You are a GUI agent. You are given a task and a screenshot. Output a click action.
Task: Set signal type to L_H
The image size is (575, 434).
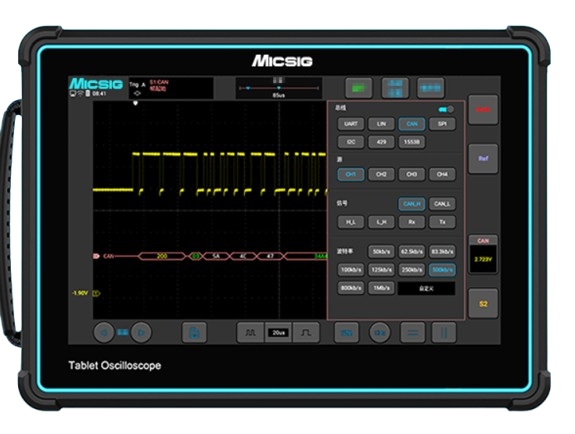click(x=381, y=222)
